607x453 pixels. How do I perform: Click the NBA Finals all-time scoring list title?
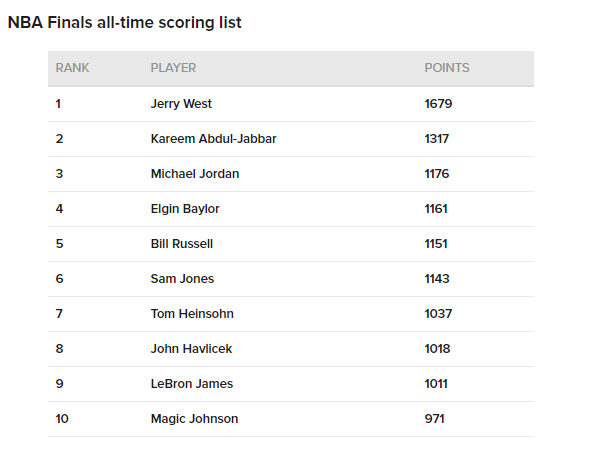click(125, 22)
